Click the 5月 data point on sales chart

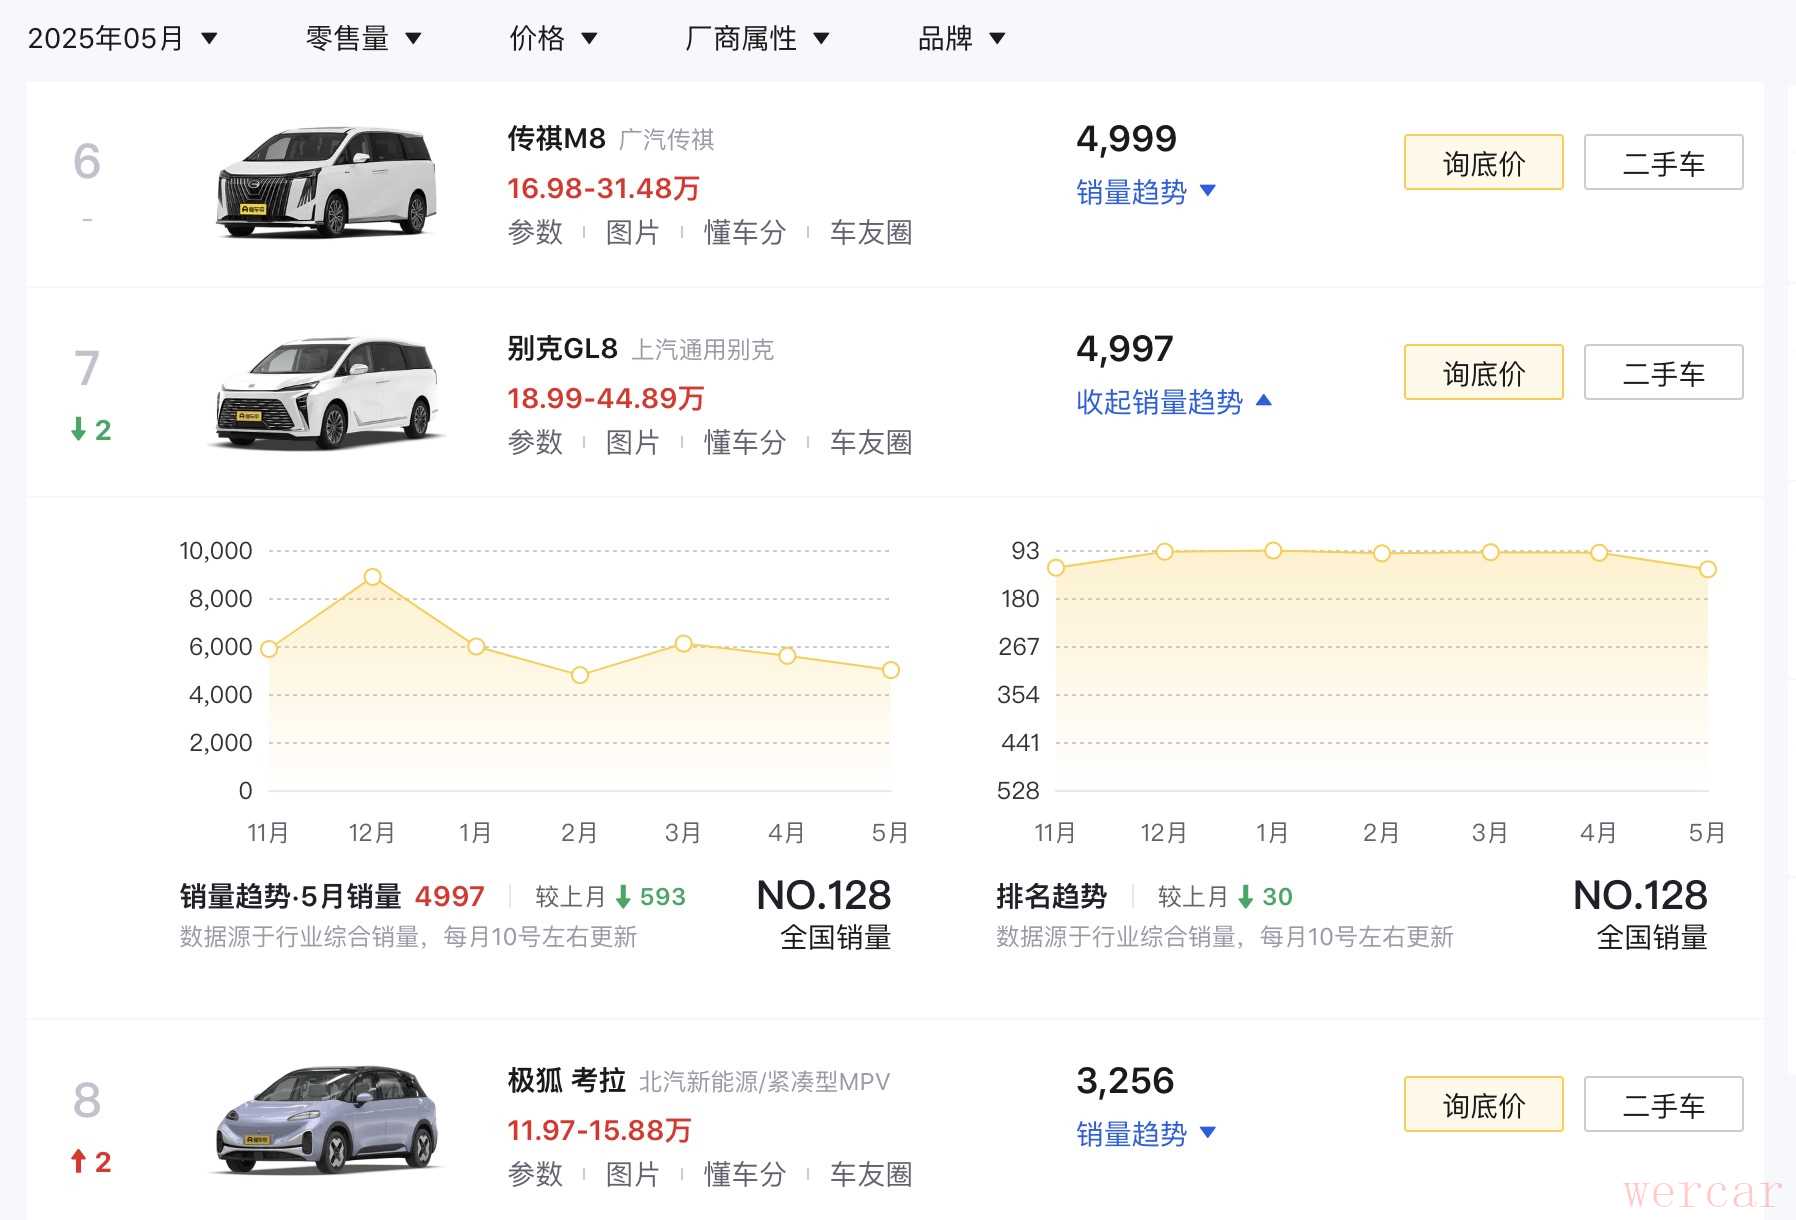tap(891, 670)
